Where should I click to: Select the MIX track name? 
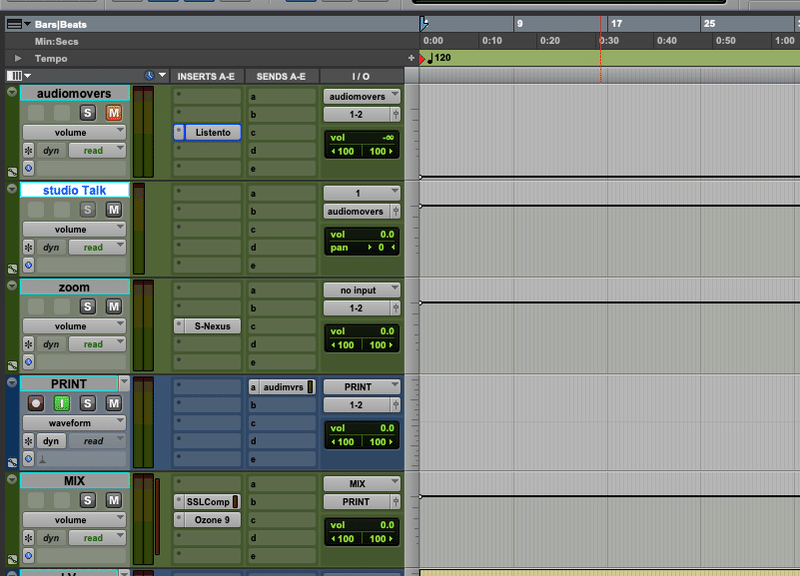click(74, 481)
